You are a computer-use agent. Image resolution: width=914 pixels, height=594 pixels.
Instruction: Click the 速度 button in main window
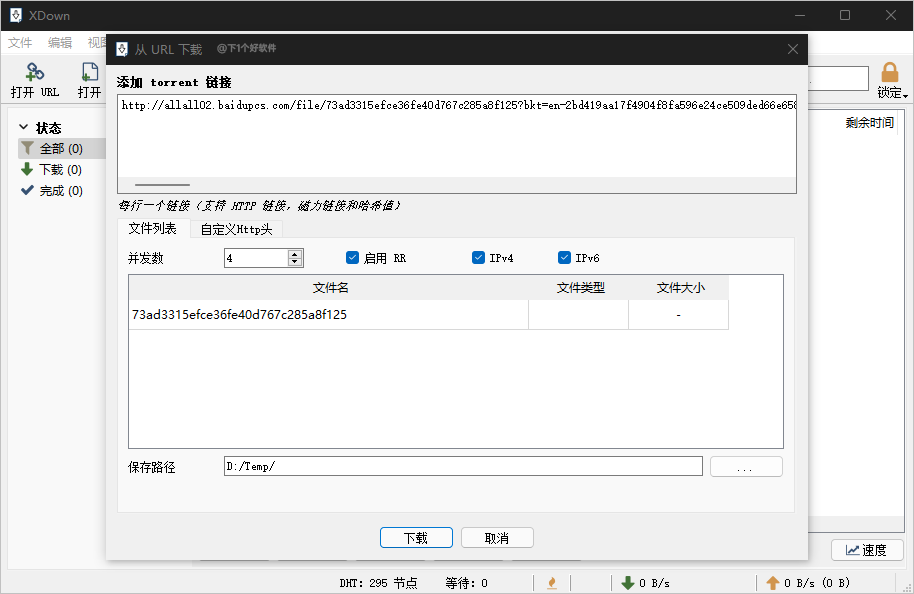[867, 550]
